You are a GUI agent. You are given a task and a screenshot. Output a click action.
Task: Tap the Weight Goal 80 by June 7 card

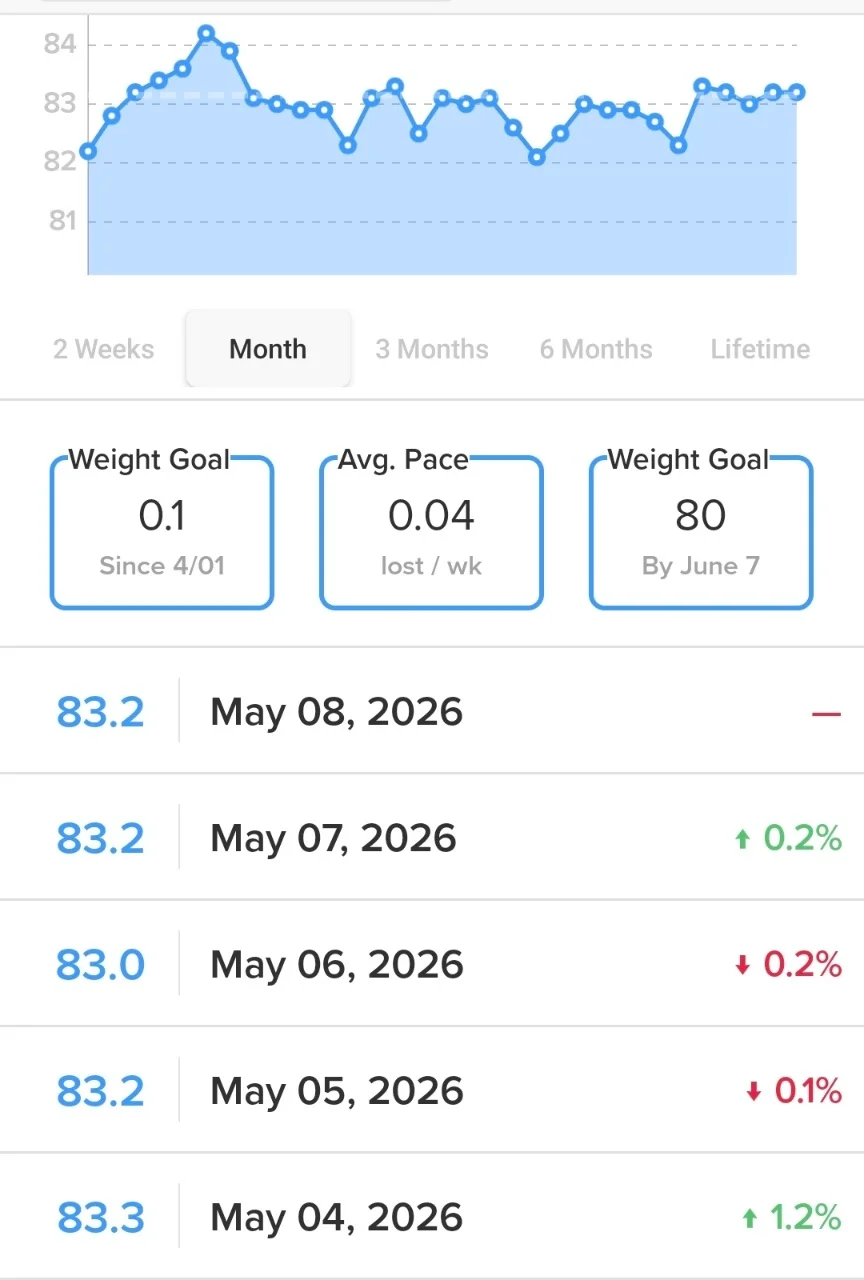(x=701, y=531)
